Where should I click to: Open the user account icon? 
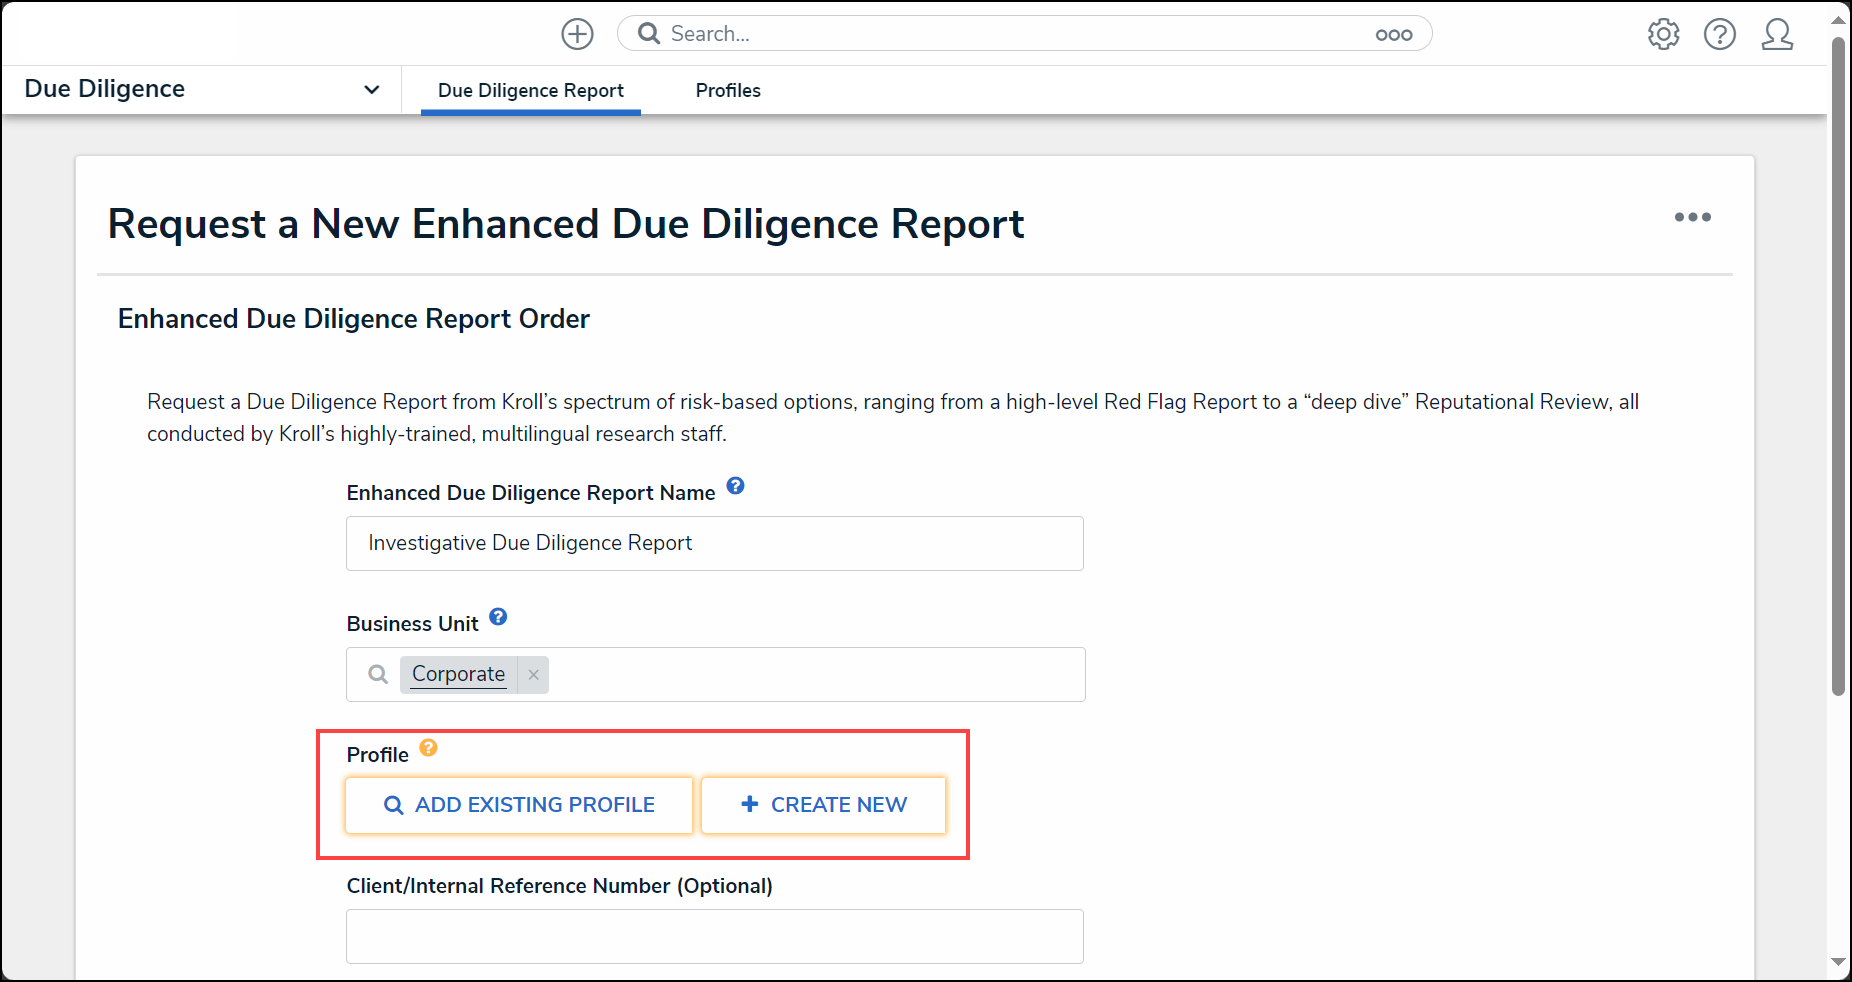(1777, 34)
